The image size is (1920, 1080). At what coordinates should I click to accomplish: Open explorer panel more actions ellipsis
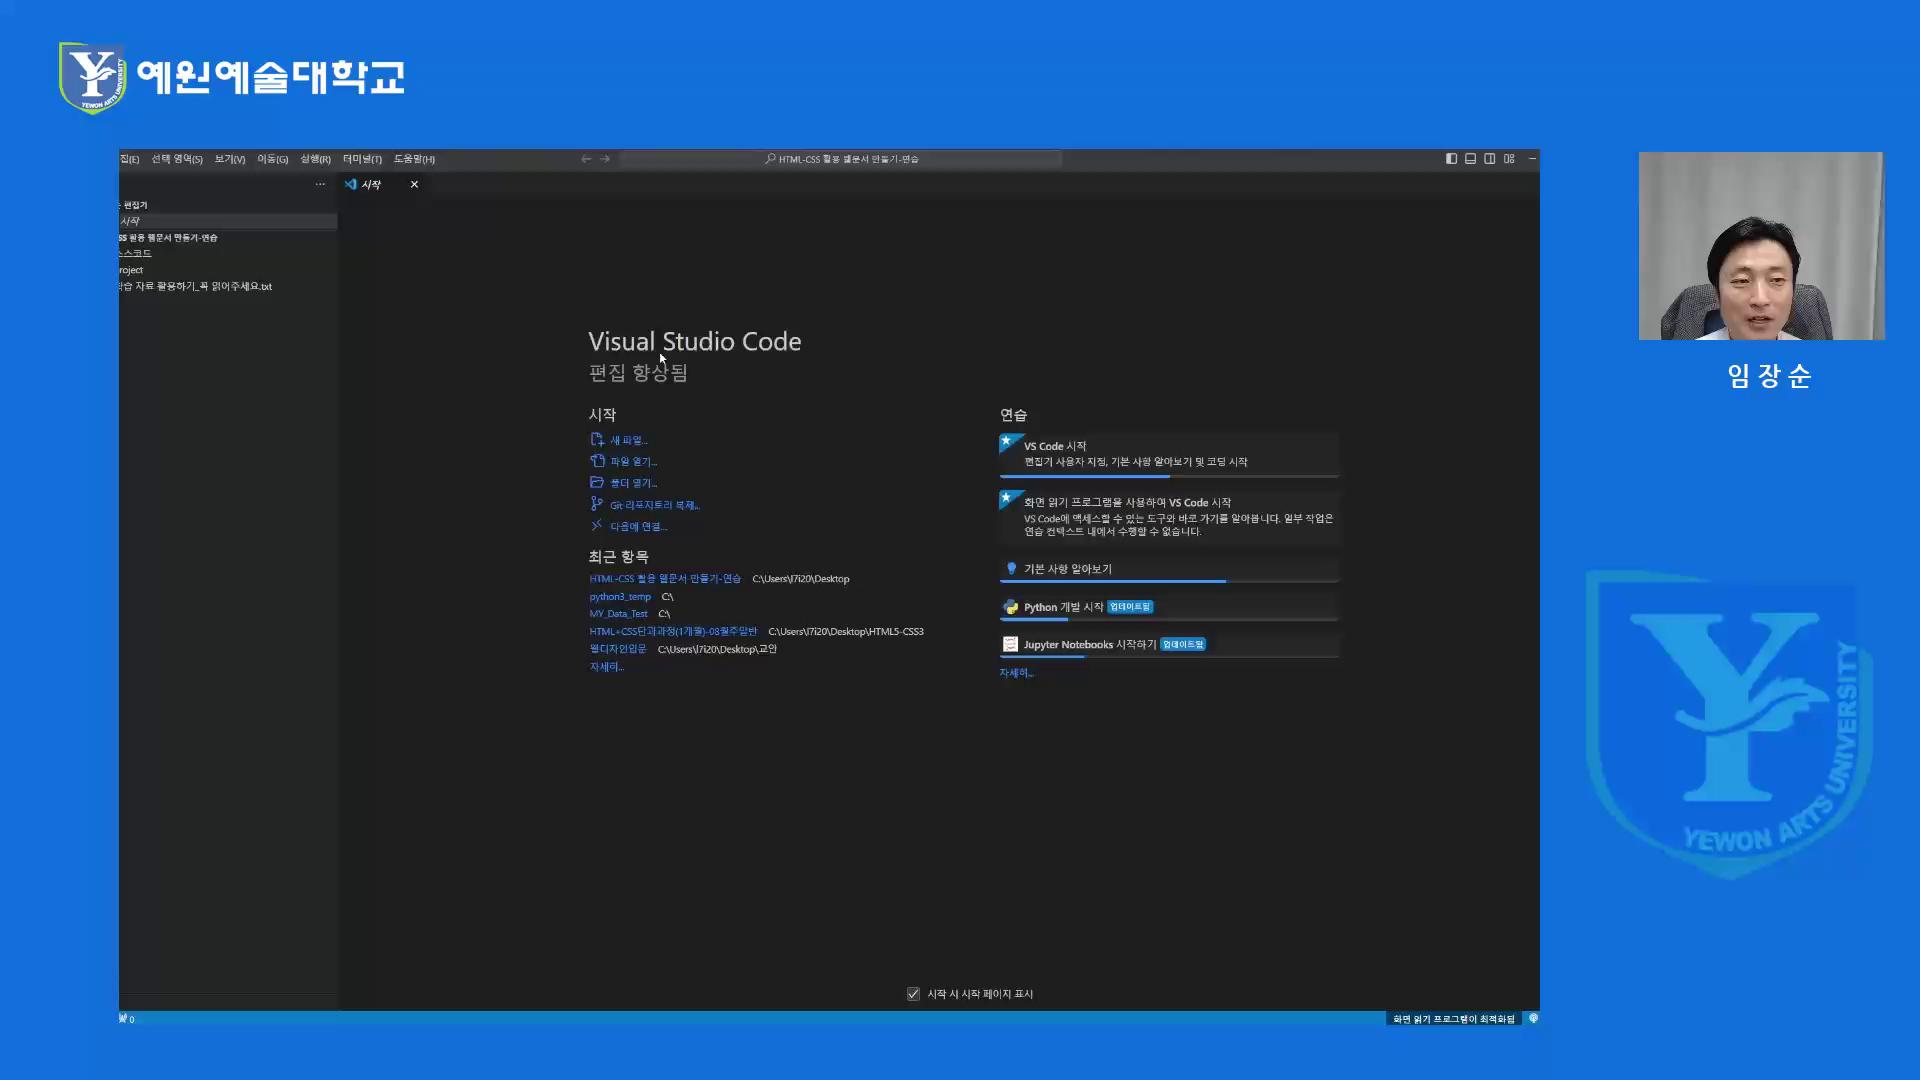tap(320, 184)
